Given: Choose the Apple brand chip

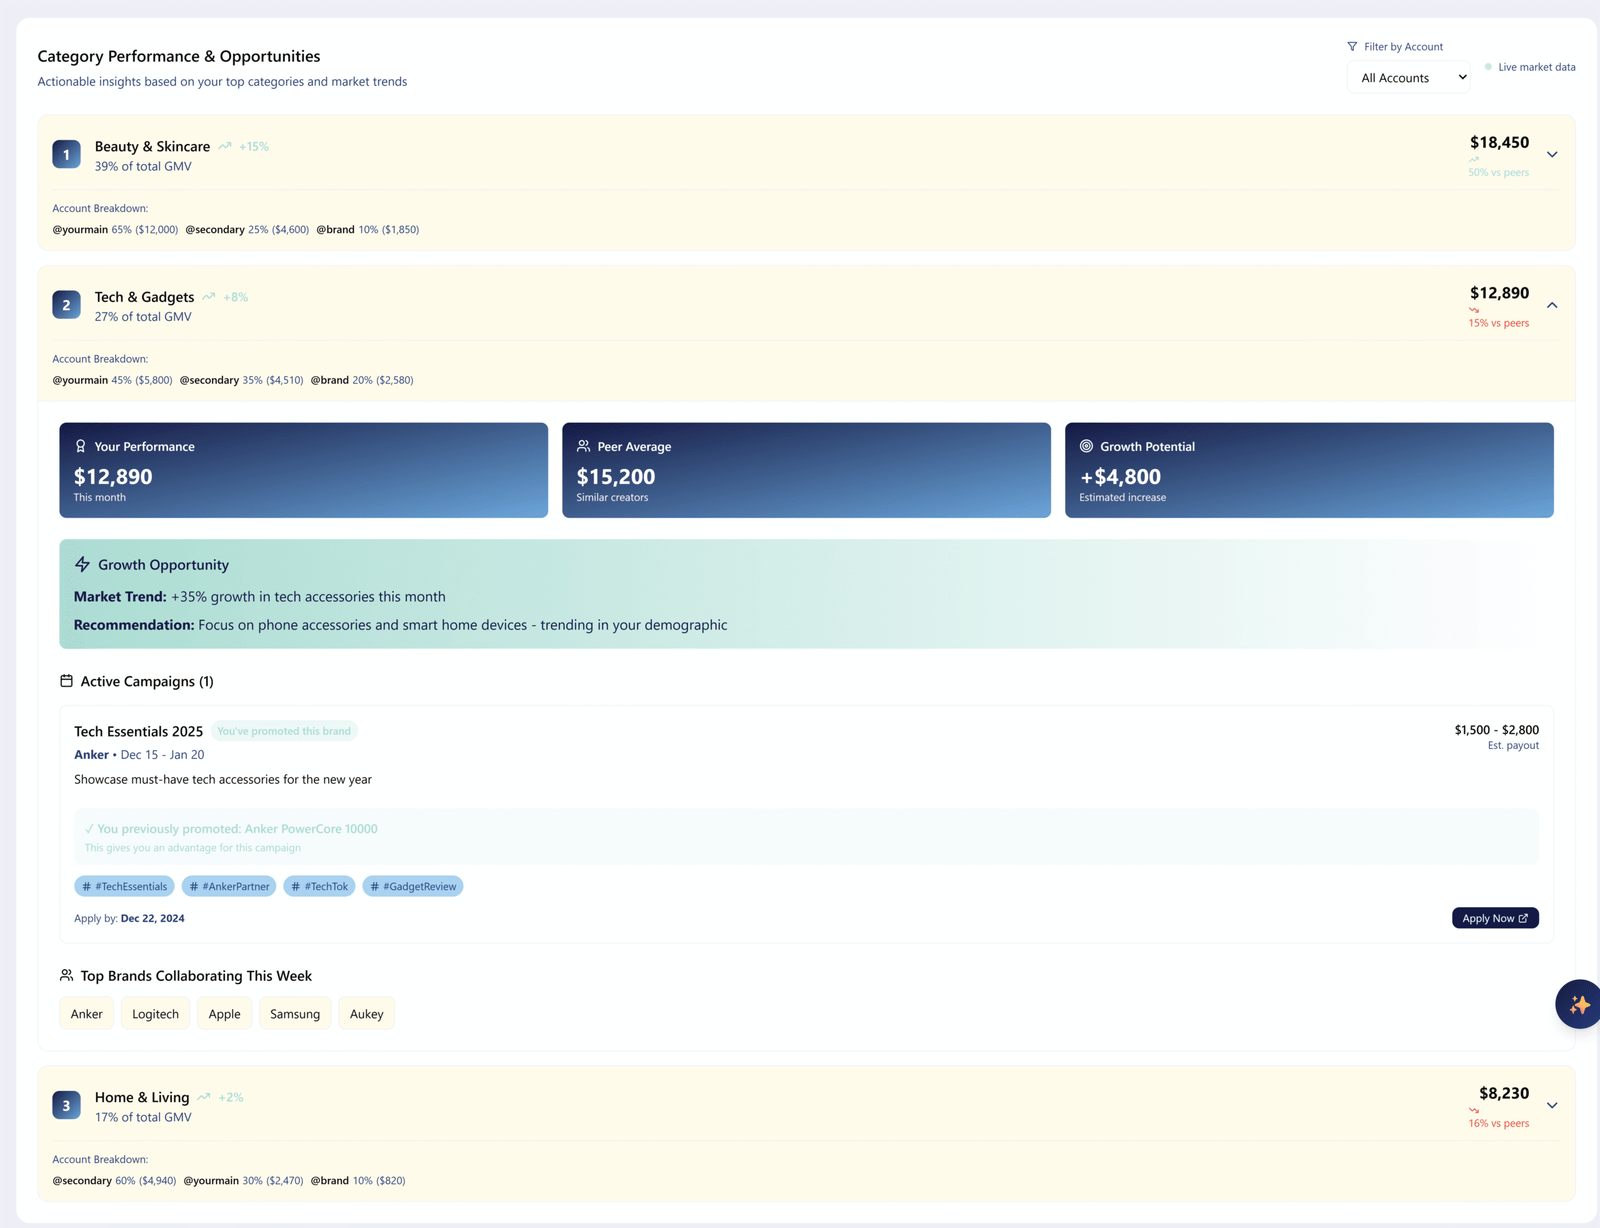Looking at the screenshot, I should tap(224, 1013).
